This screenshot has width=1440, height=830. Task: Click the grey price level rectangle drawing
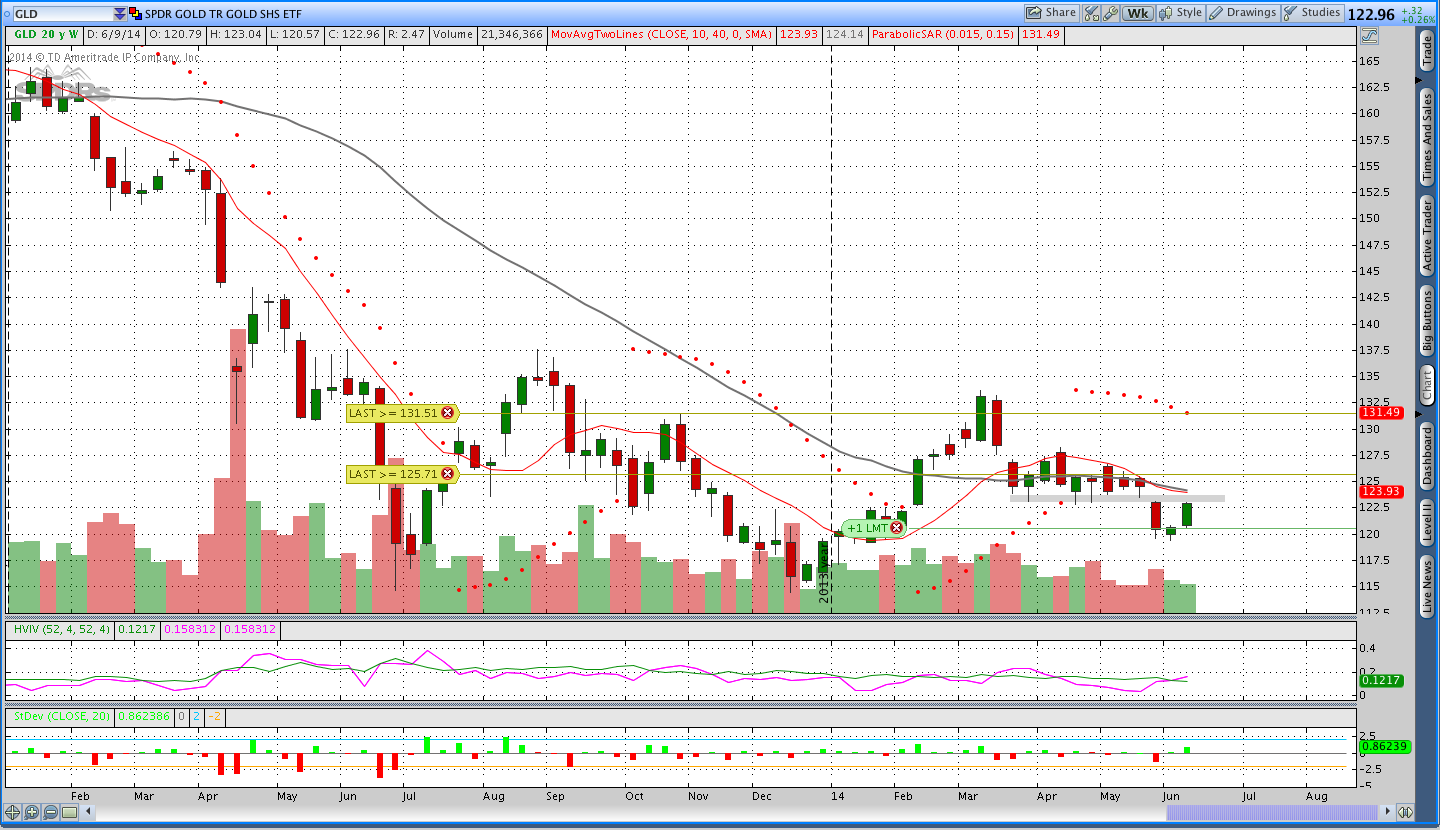[x=1117, y=498]
